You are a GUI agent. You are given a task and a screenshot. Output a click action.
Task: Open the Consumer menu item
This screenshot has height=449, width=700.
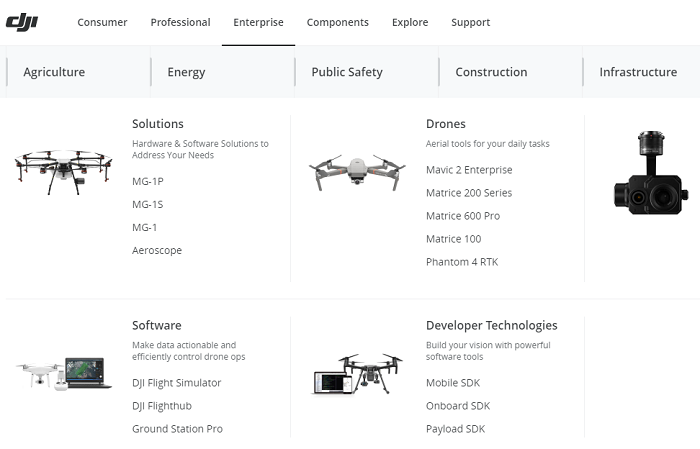102,22
